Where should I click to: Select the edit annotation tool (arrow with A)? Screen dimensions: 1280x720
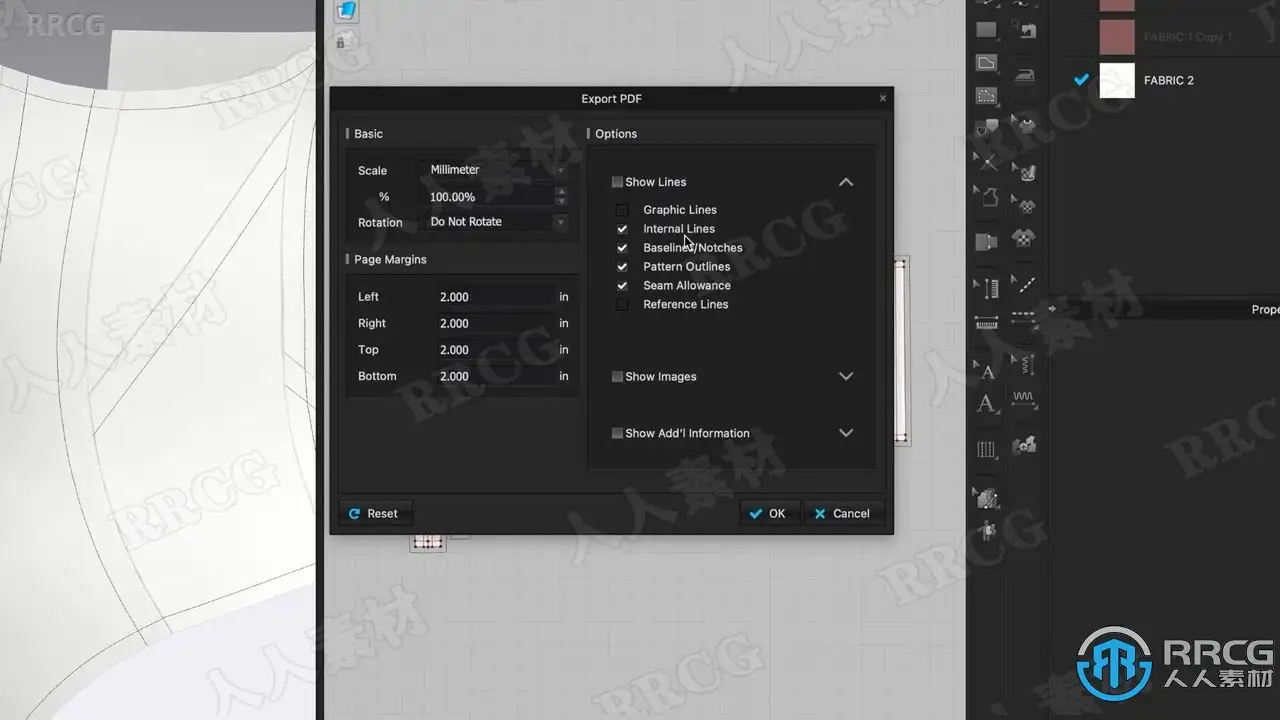pyautogui.click(x=987, y=370)
